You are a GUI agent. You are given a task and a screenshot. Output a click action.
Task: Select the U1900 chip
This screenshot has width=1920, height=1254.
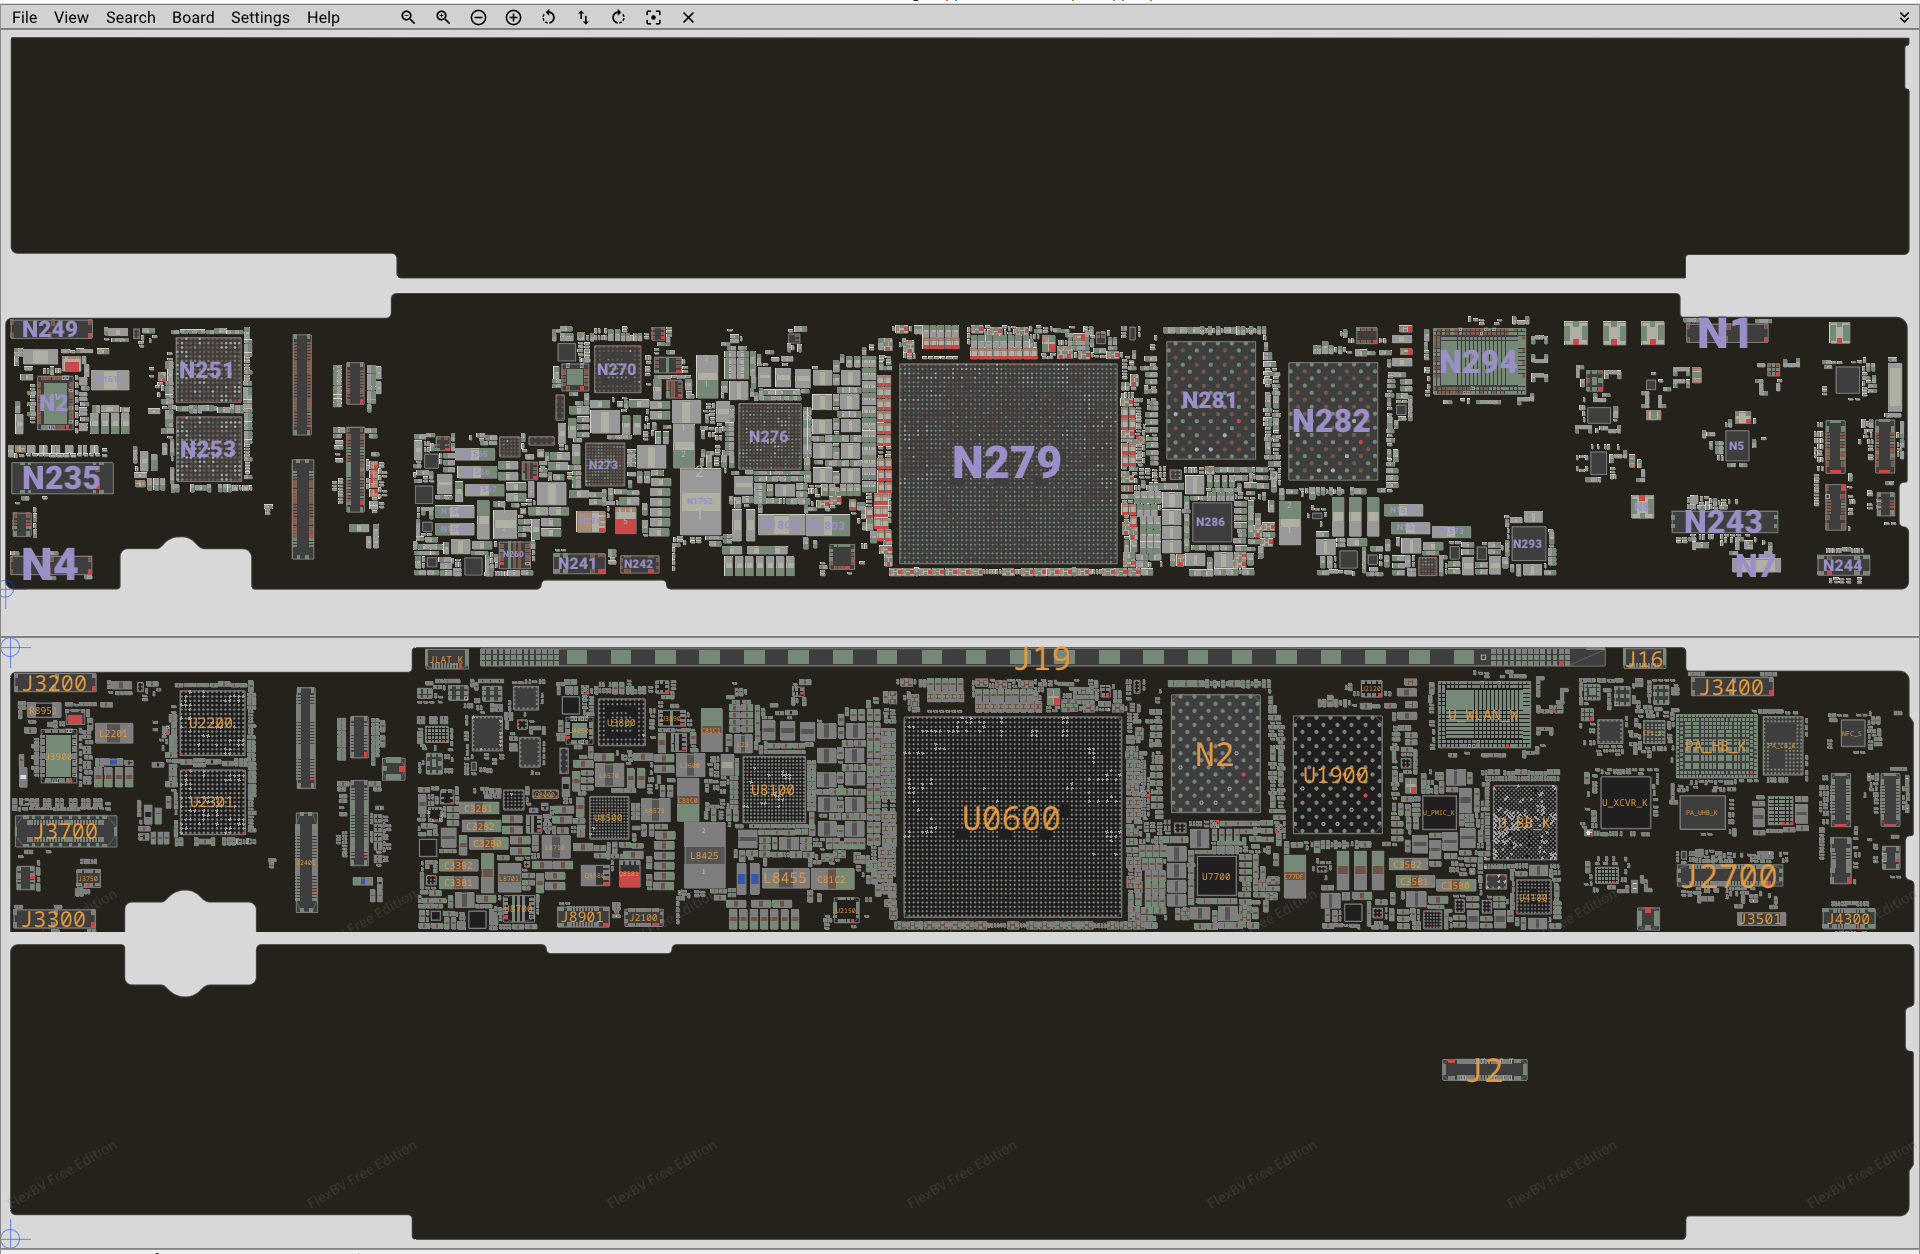[1335, 775]
